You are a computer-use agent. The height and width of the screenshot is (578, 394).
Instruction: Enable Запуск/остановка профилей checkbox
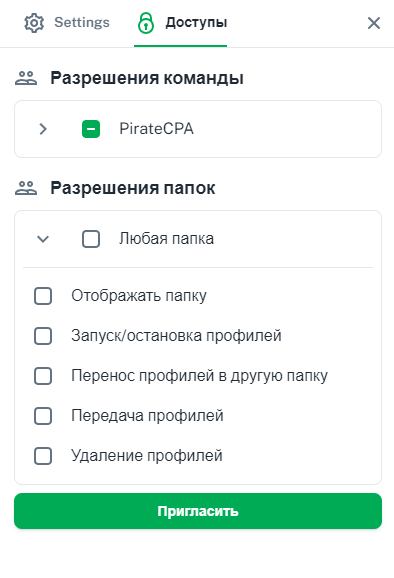click(x=43, y=336)
